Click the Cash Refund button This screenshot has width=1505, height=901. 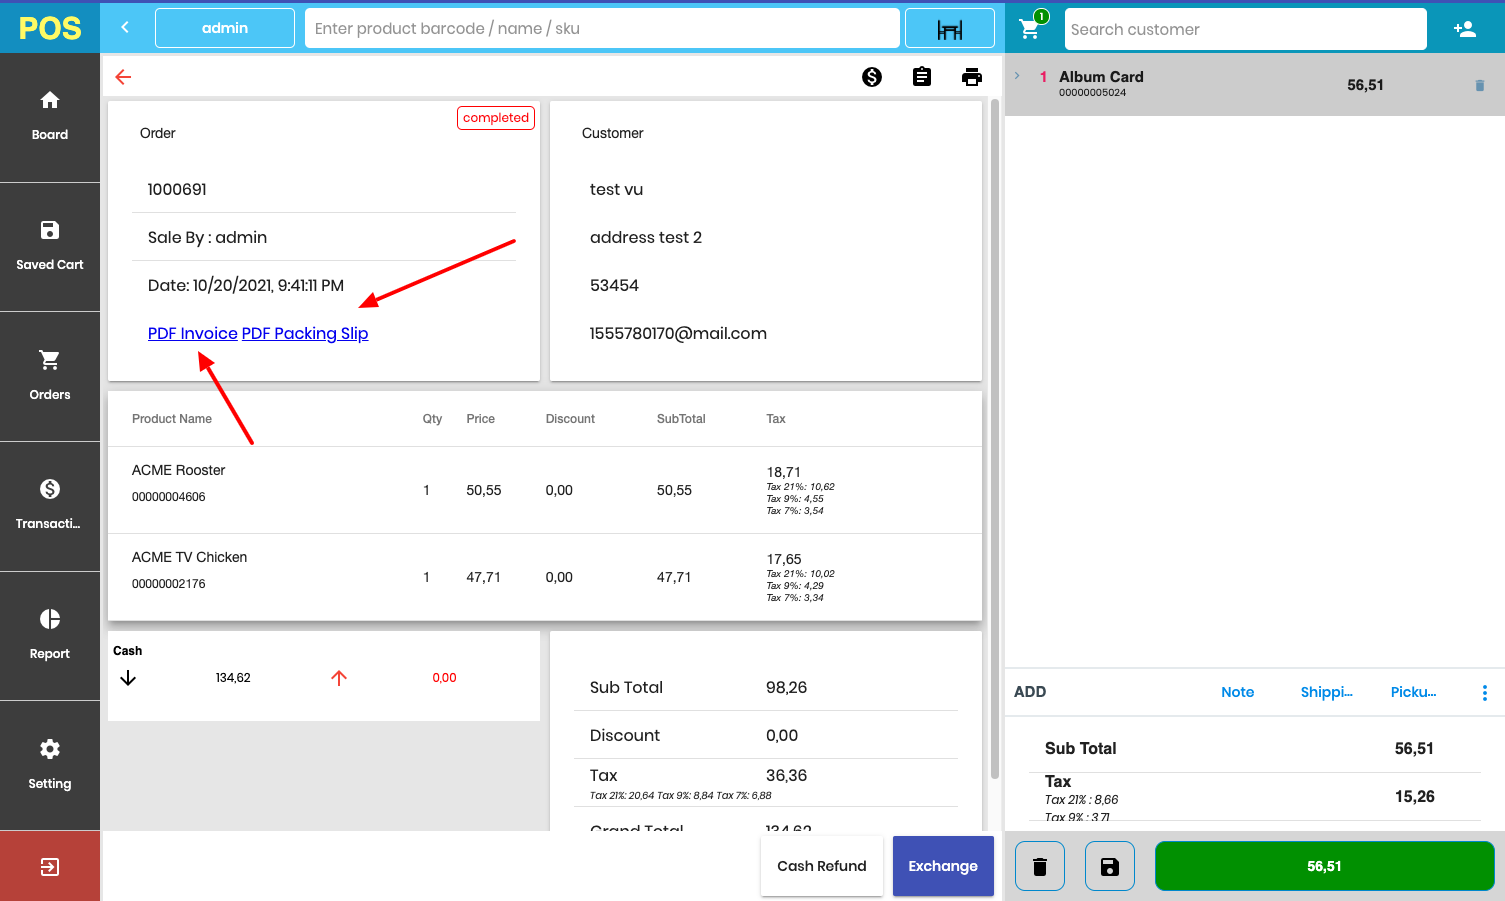(822, 866)
